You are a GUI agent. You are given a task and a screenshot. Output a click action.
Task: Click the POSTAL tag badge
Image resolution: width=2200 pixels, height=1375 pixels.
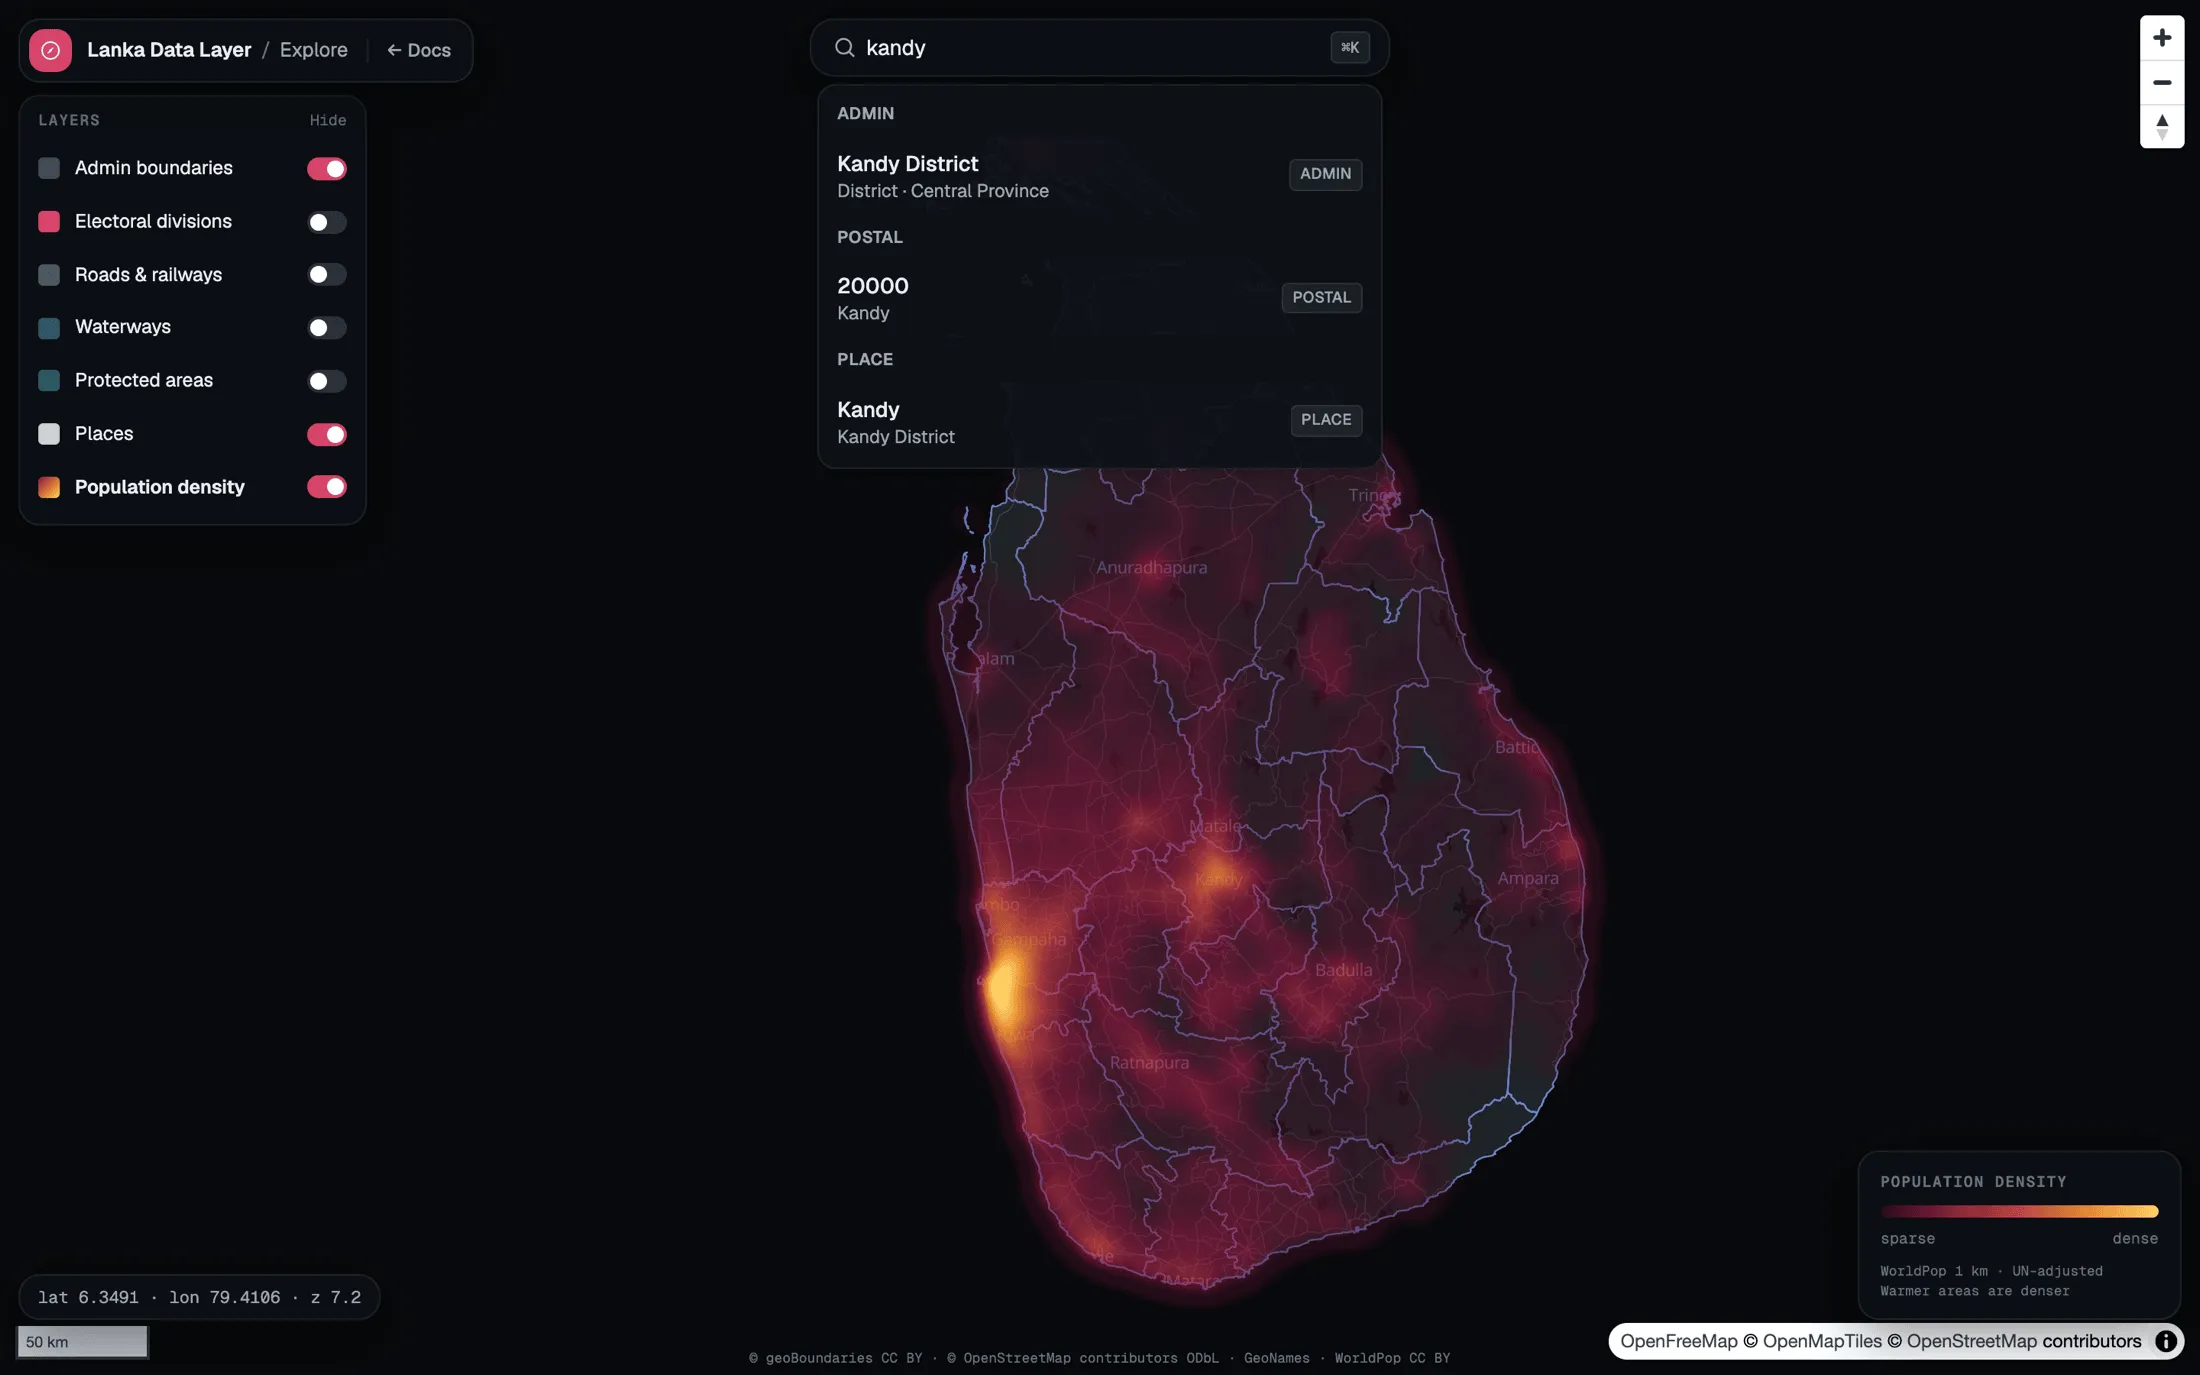[1321, 297]
